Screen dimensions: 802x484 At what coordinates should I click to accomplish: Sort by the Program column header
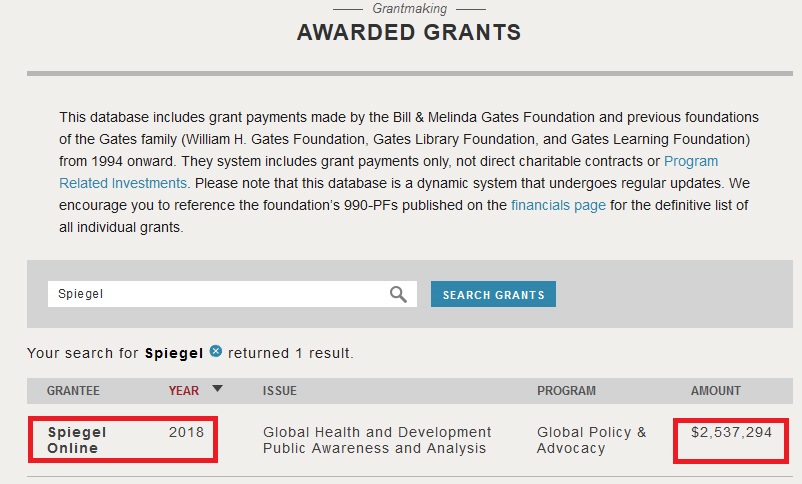click(x=566, y=391)
